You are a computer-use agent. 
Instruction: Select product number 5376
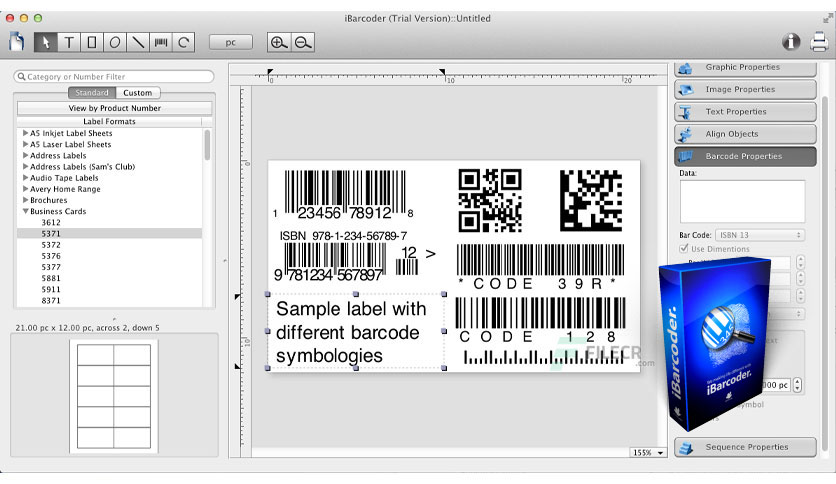[x=109, y=256]
